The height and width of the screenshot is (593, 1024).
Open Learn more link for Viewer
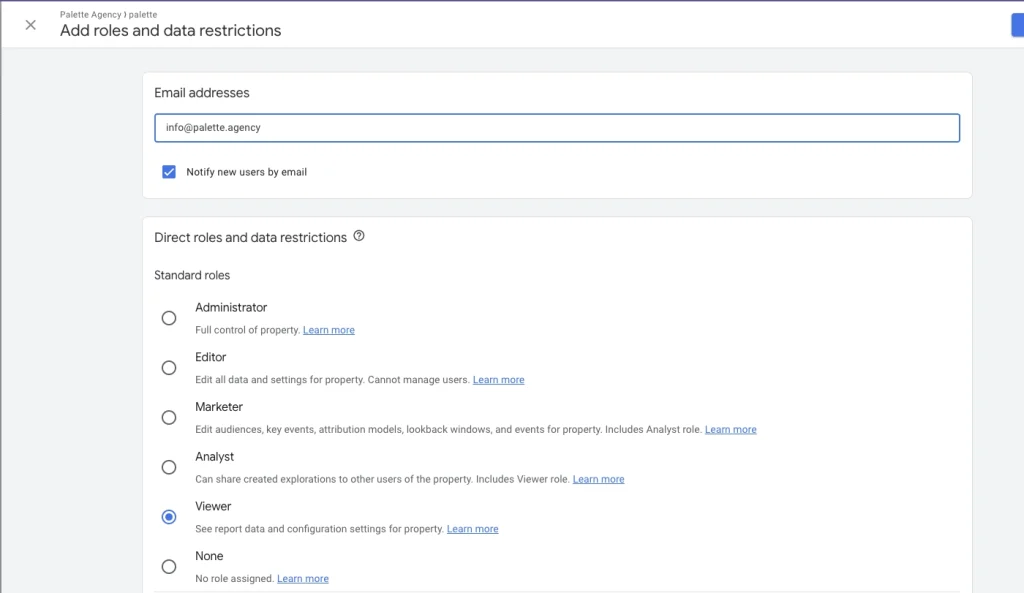(472, 528)
